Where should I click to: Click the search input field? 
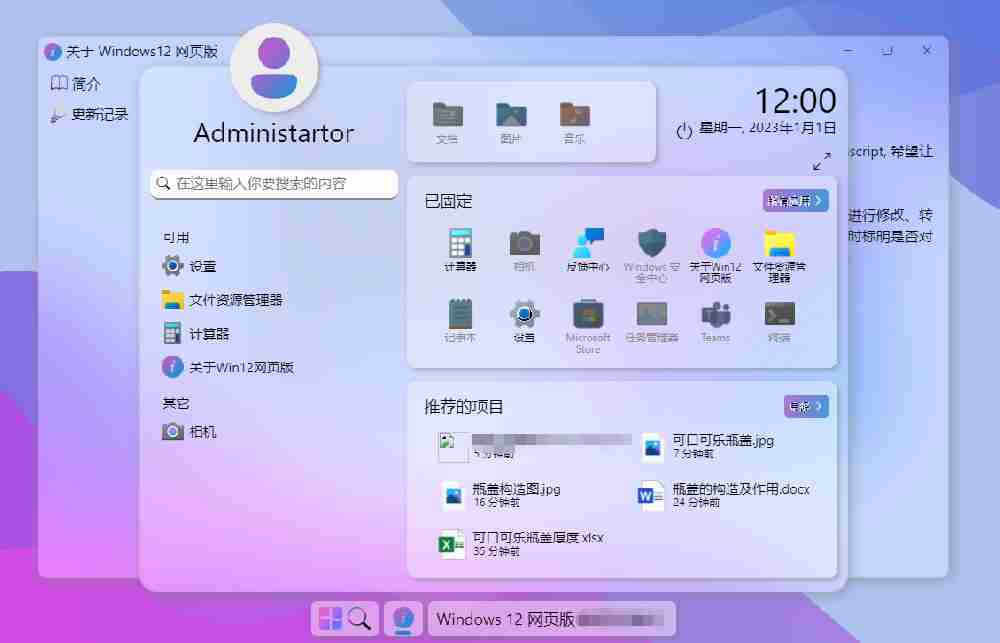click(x=273, y=183)
